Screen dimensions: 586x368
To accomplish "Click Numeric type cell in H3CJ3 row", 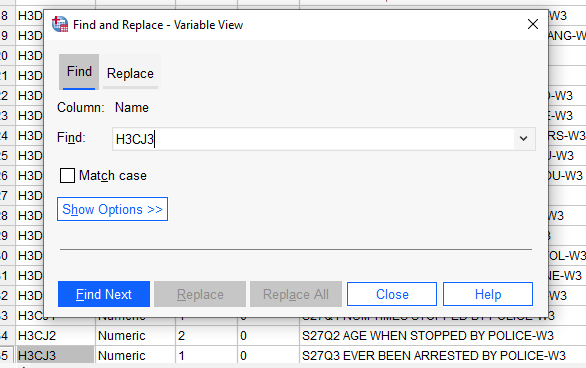I will click(135, 355).
